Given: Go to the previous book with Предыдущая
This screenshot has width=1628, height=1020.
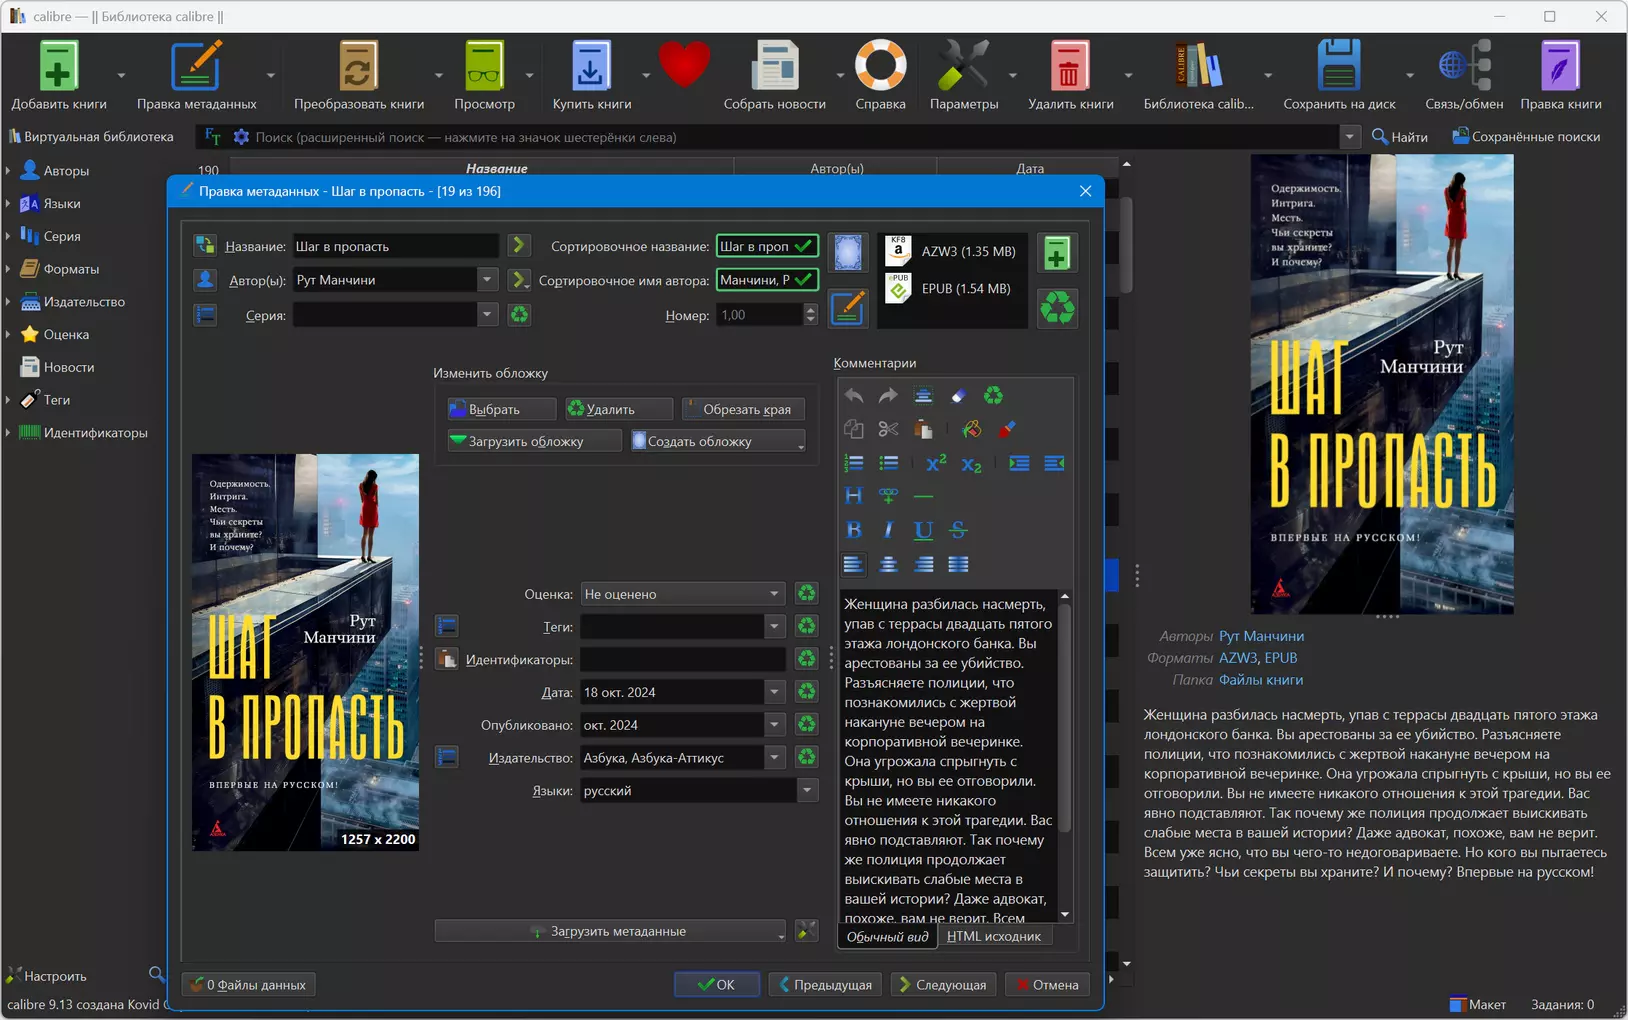Looking at the screenshot, I should 826,985.
